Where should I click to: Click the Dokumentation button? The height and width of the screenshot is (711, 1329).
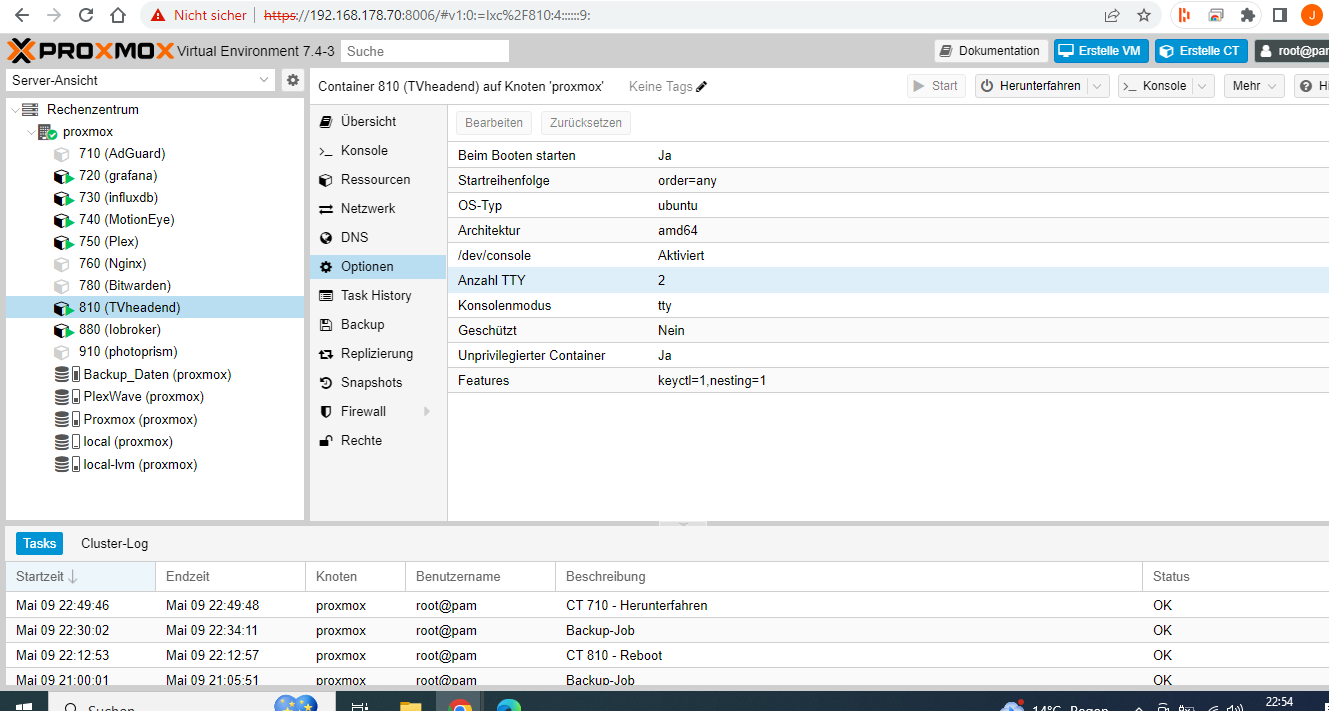[991, 51]
